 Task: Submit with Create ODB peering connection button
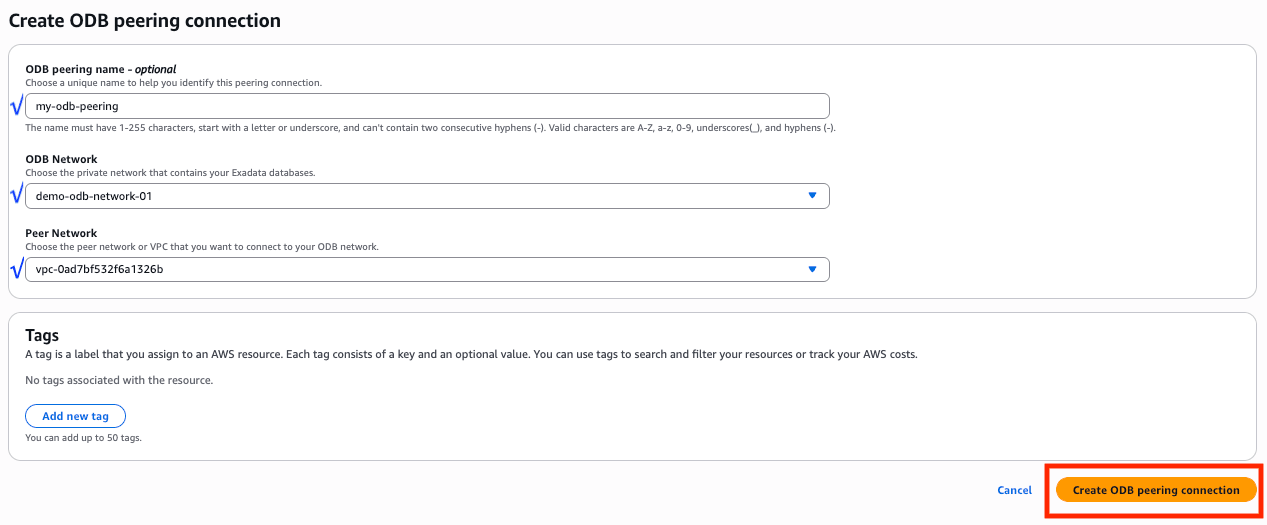pyautogui.click(x=1155, y=490)
